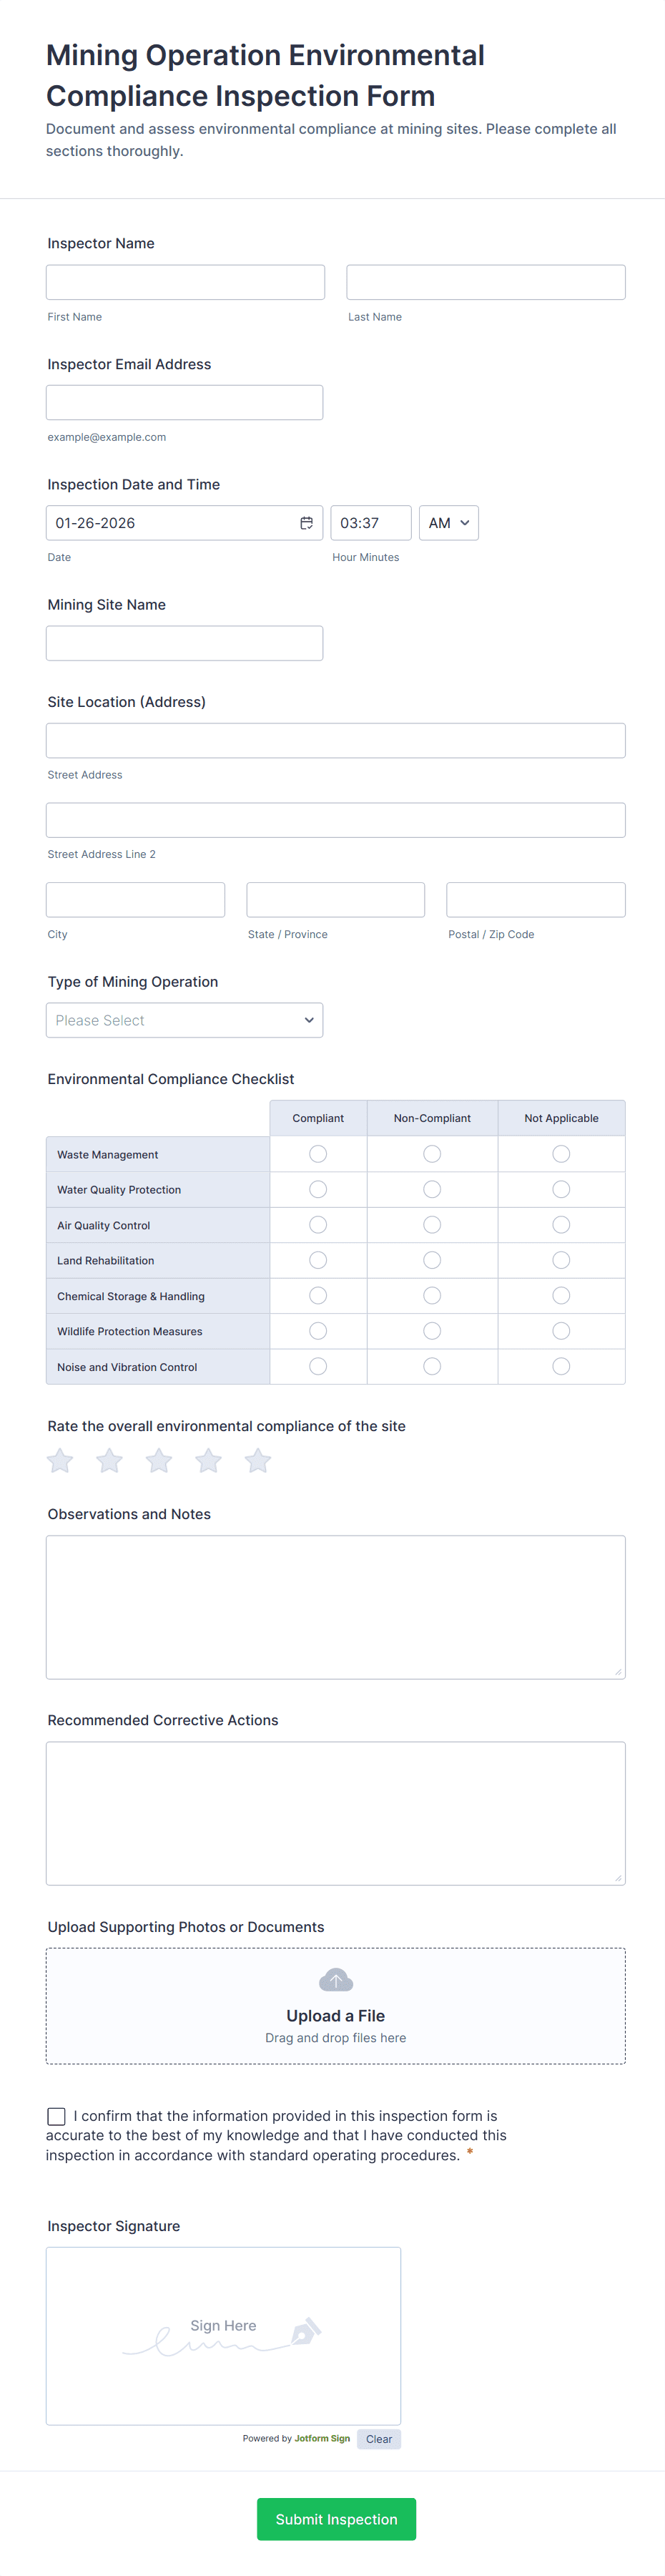Mark Noise and Vibration Control Not Applicable
Image resolution: width=665 pixels, height=2576 pixels.
point(561,1366)
